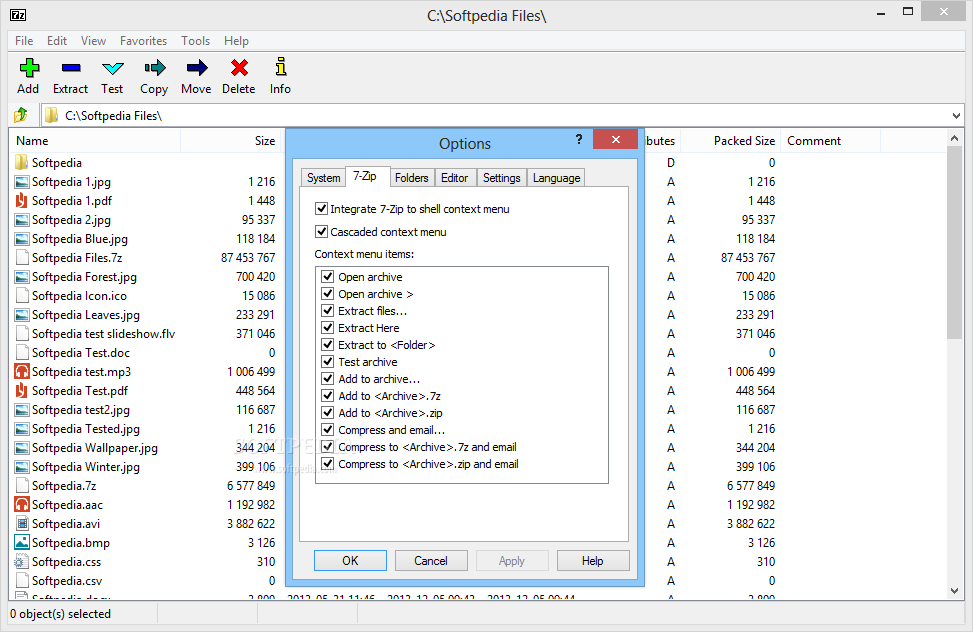Click OK in Options dialog
The height and width of the screenshot is (632, 973).
tap(350, 561)
